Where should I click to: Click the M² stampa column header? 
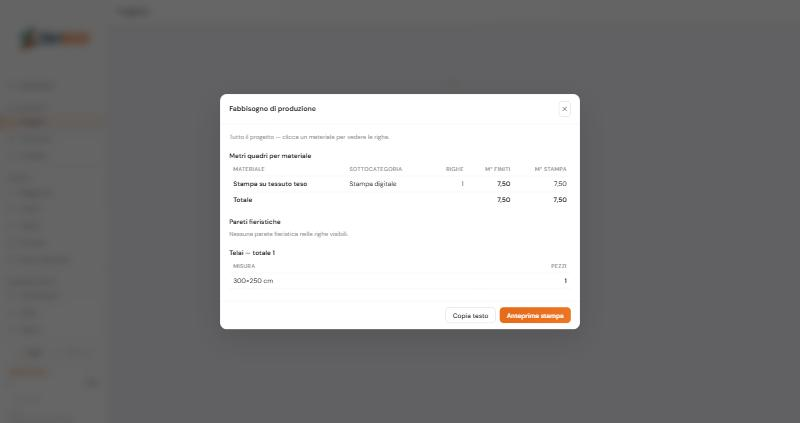coord(550,169)
